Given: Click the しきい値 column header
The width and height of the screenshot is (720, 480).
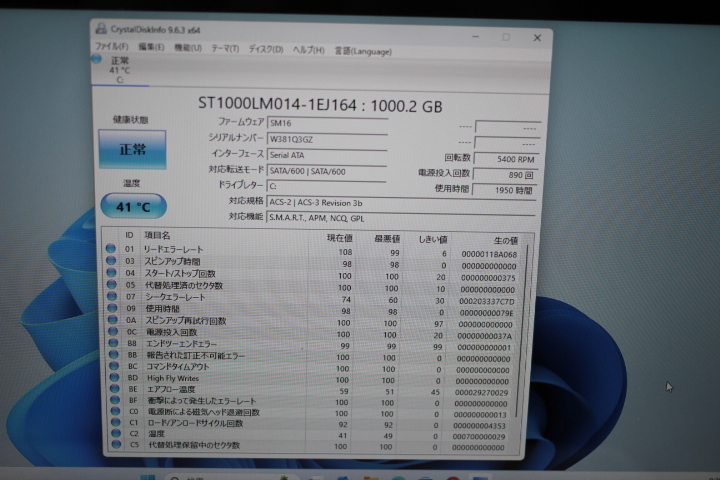Looking at the screenshot, I should point(433,239).
